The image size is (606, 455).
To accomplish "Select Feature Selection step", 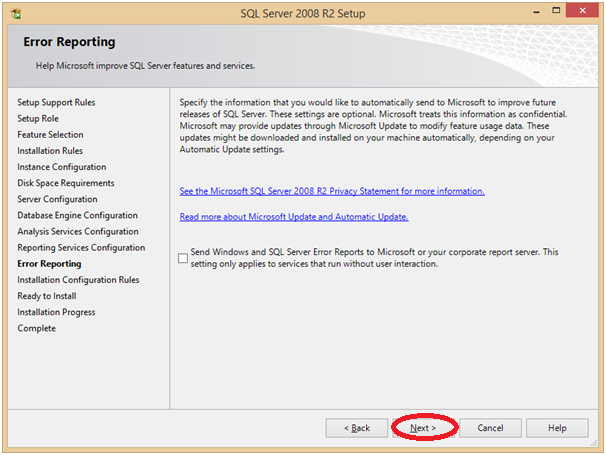I will click(50, 135).
